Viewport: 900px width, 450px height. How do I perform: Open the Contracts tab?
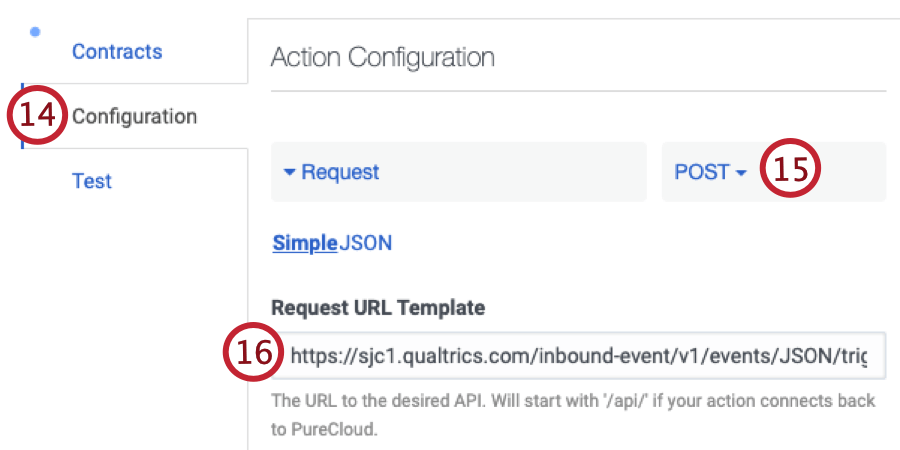pos(116,51)
